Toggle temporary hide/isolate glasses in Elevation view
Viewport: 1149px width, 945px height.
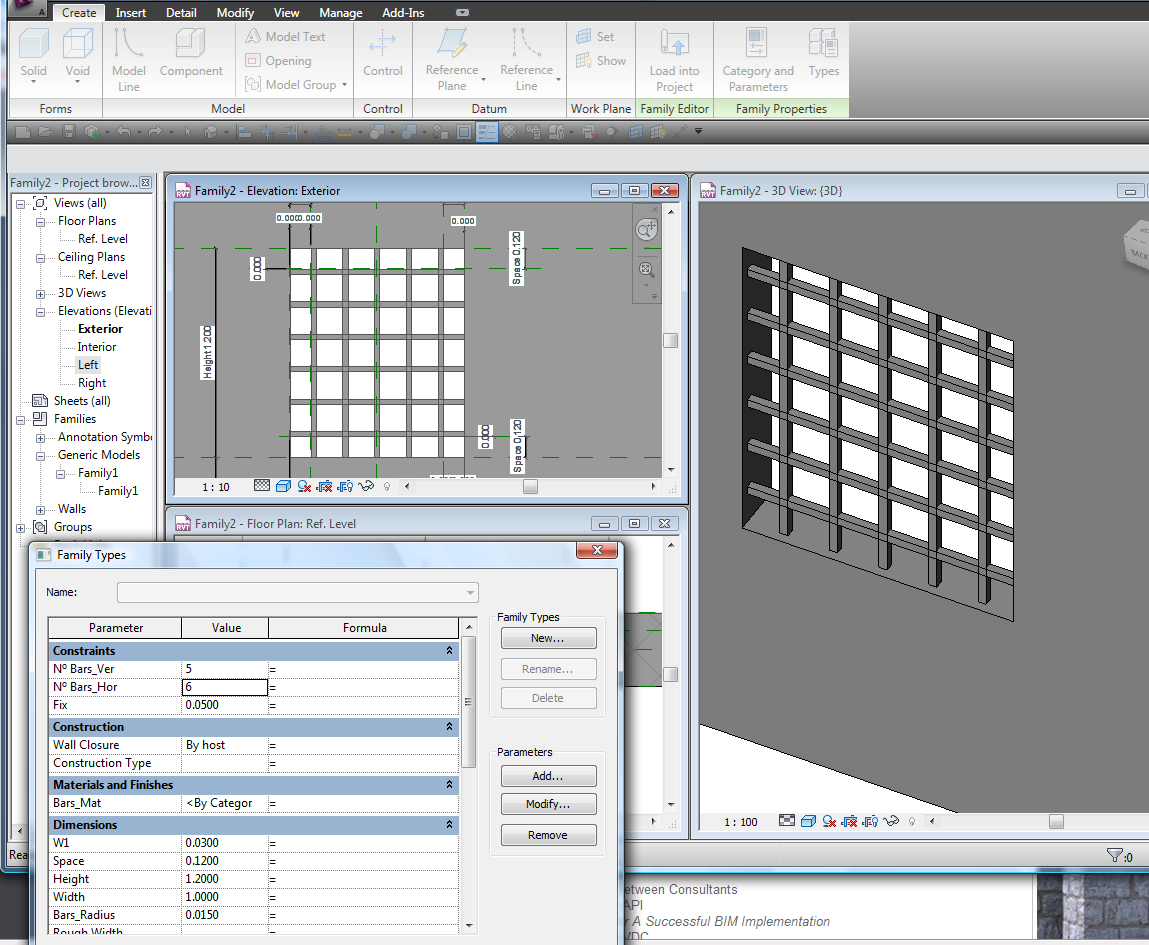366,487
